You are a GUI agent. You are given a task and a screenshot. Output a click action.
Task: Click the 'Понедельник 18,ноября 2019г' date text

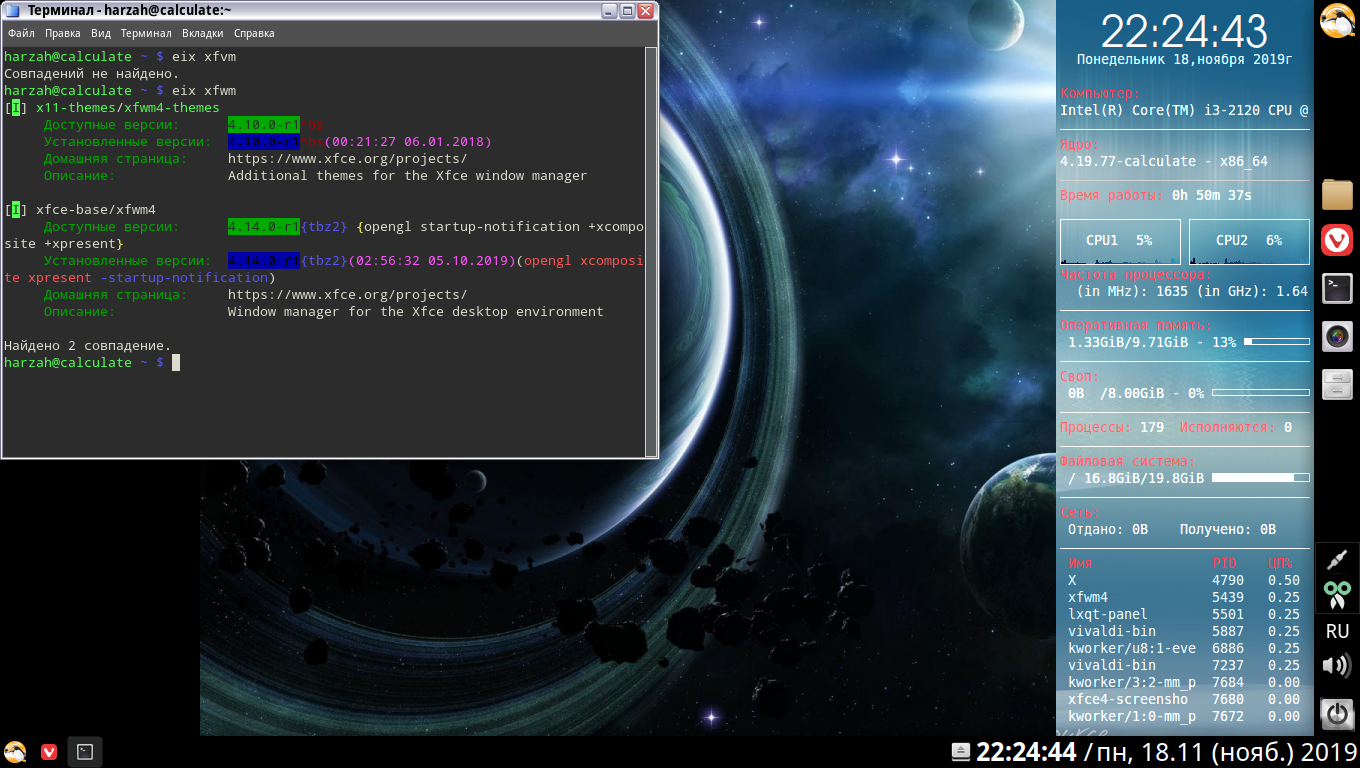click(1184, 59)
